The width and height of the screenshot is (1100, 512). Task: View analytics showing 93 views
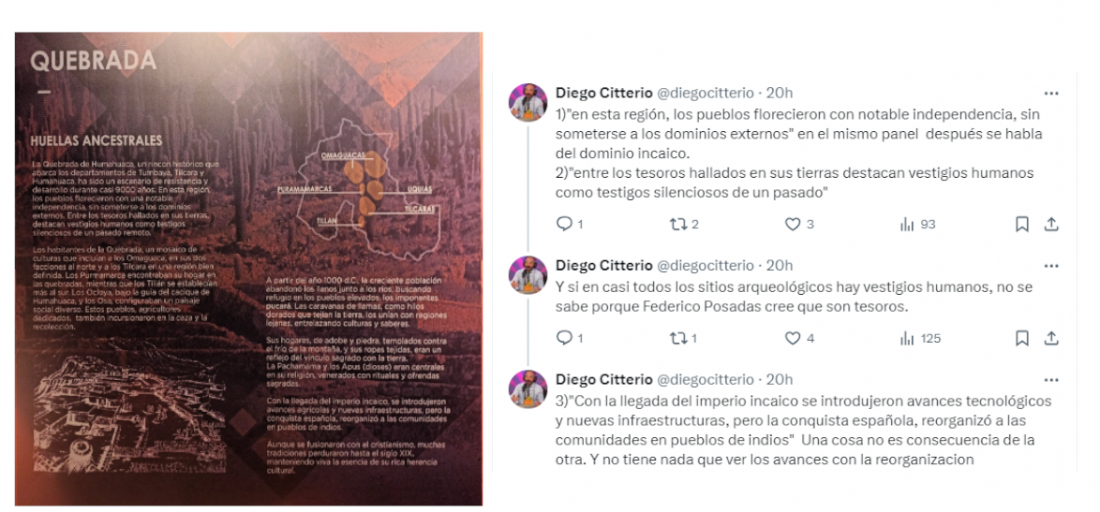918,224
